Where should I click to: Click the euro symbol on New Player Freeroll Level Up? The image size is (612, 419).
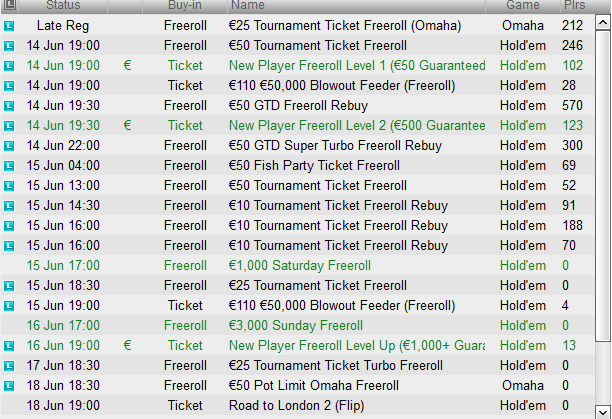[x=127, y=345]
